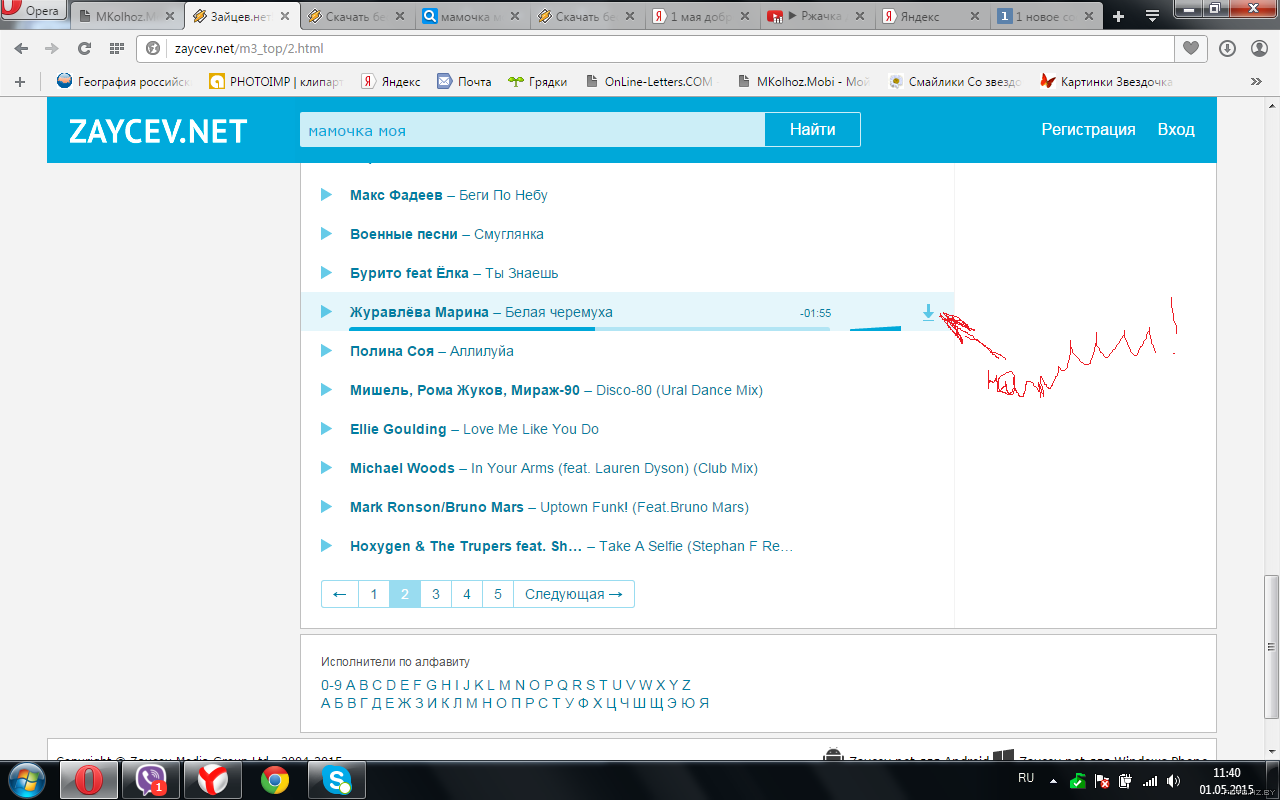
Task: Play Mark Ronson Uptown Funk track
Action: tap(326, 507)
